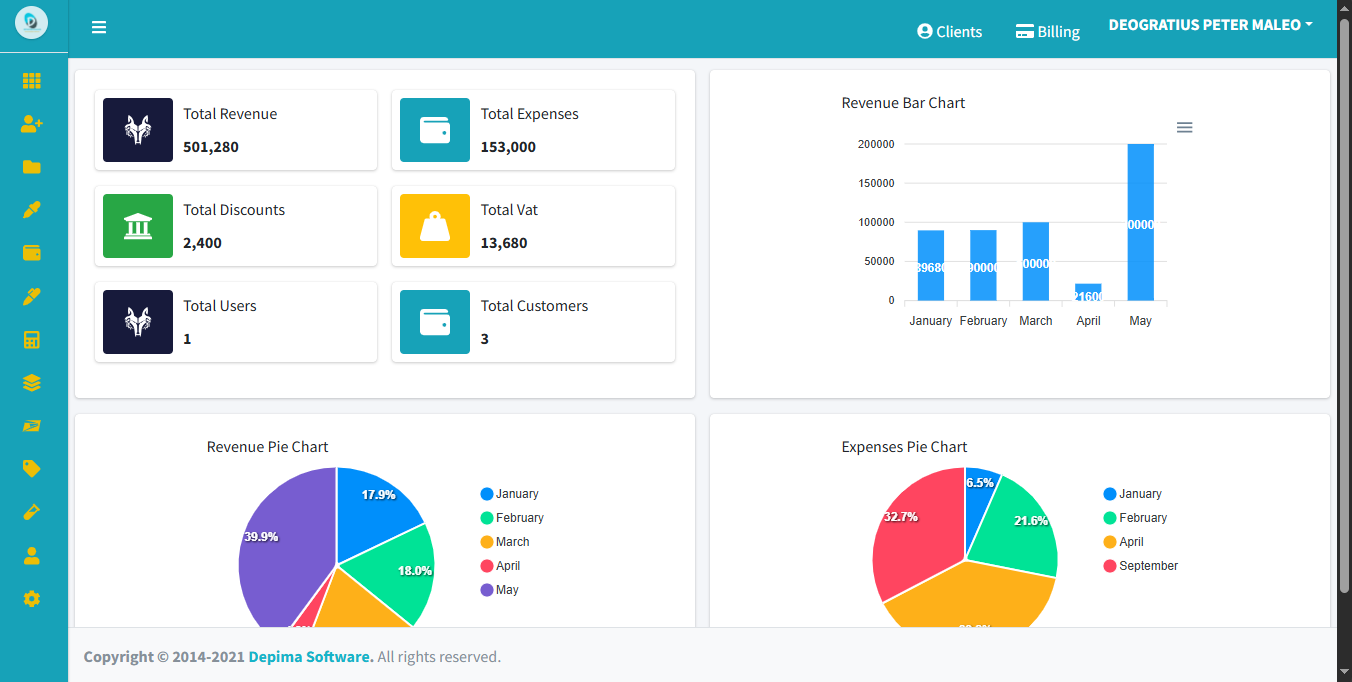
Task: Open Billing in the top navigation
Action: pos(1048,32)
